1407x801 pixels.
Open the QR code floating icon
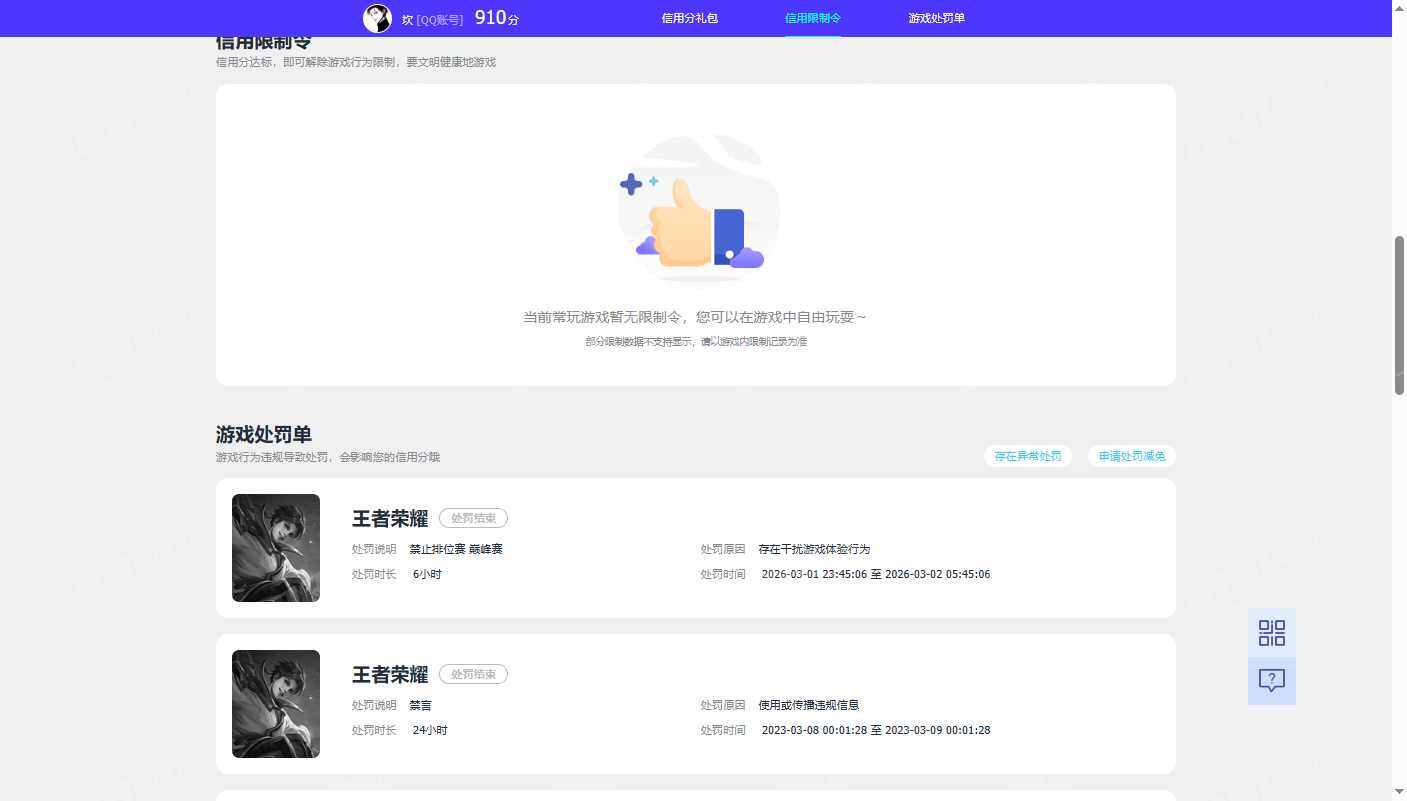(x=1272, y=633)
